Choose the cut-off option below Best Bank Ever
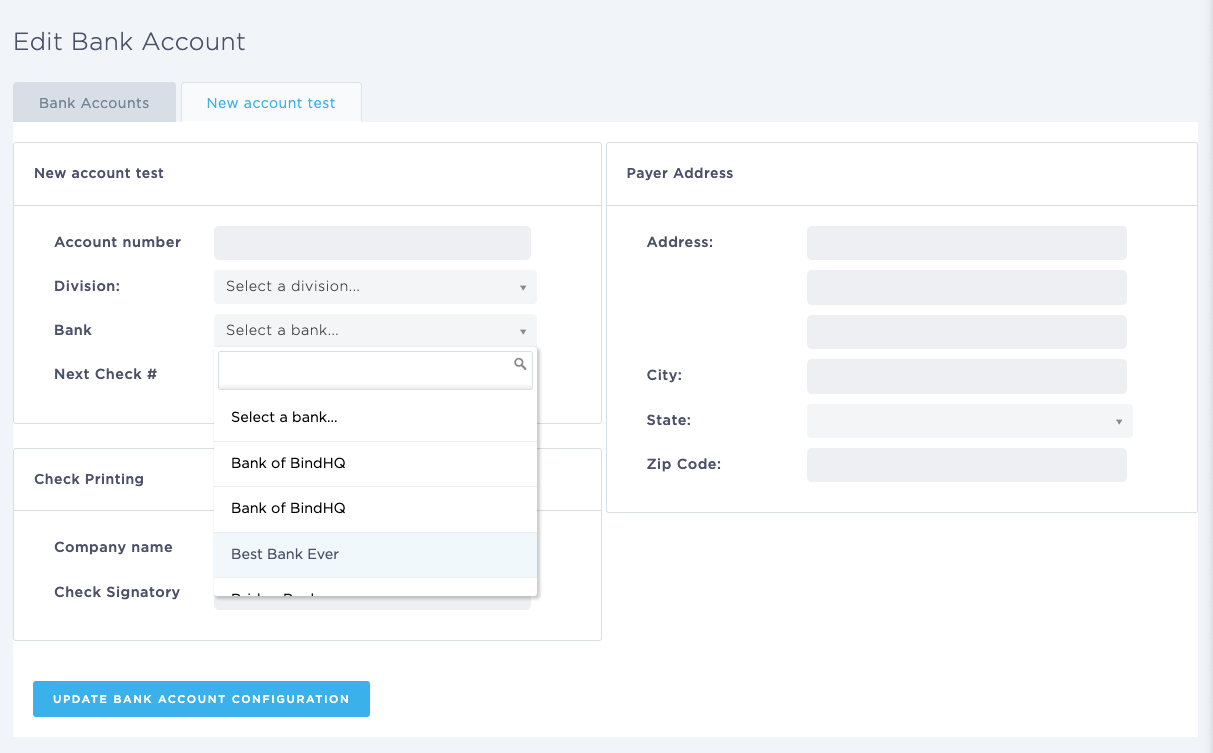1213x753 pixels. click(375, 590)
